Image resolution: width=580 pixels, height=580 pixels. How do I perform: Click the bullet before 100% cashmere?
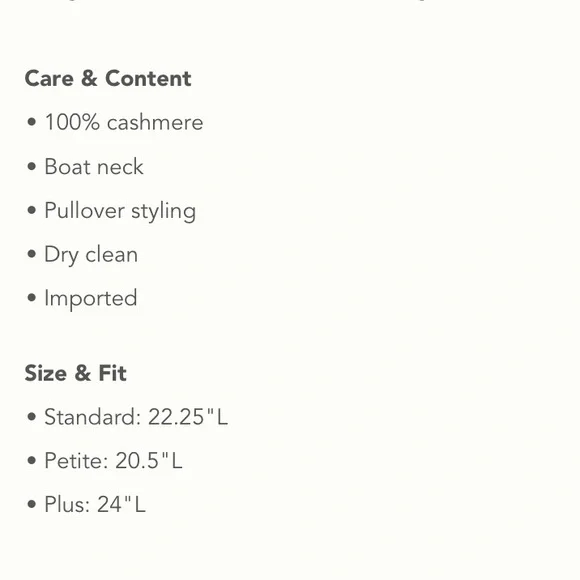pyautogui.click(x=32, y=122)
